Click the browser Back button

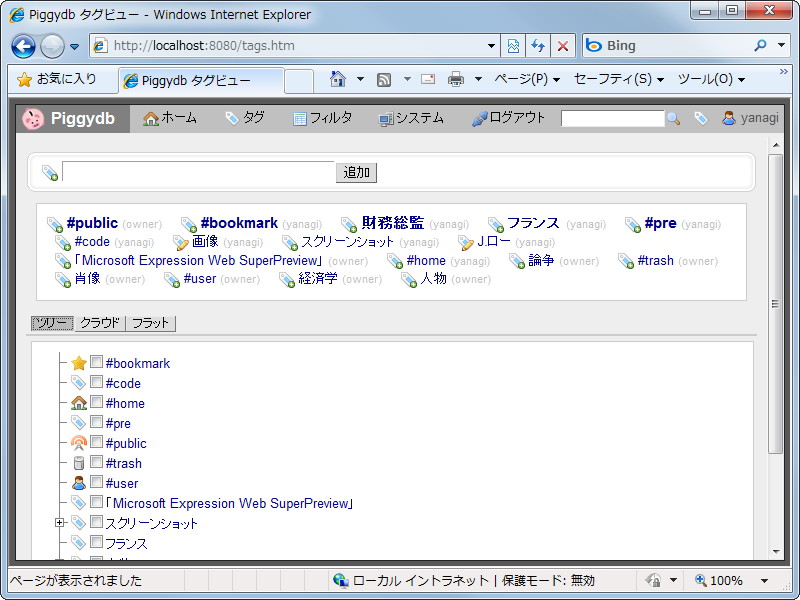[x=23, y=46]
